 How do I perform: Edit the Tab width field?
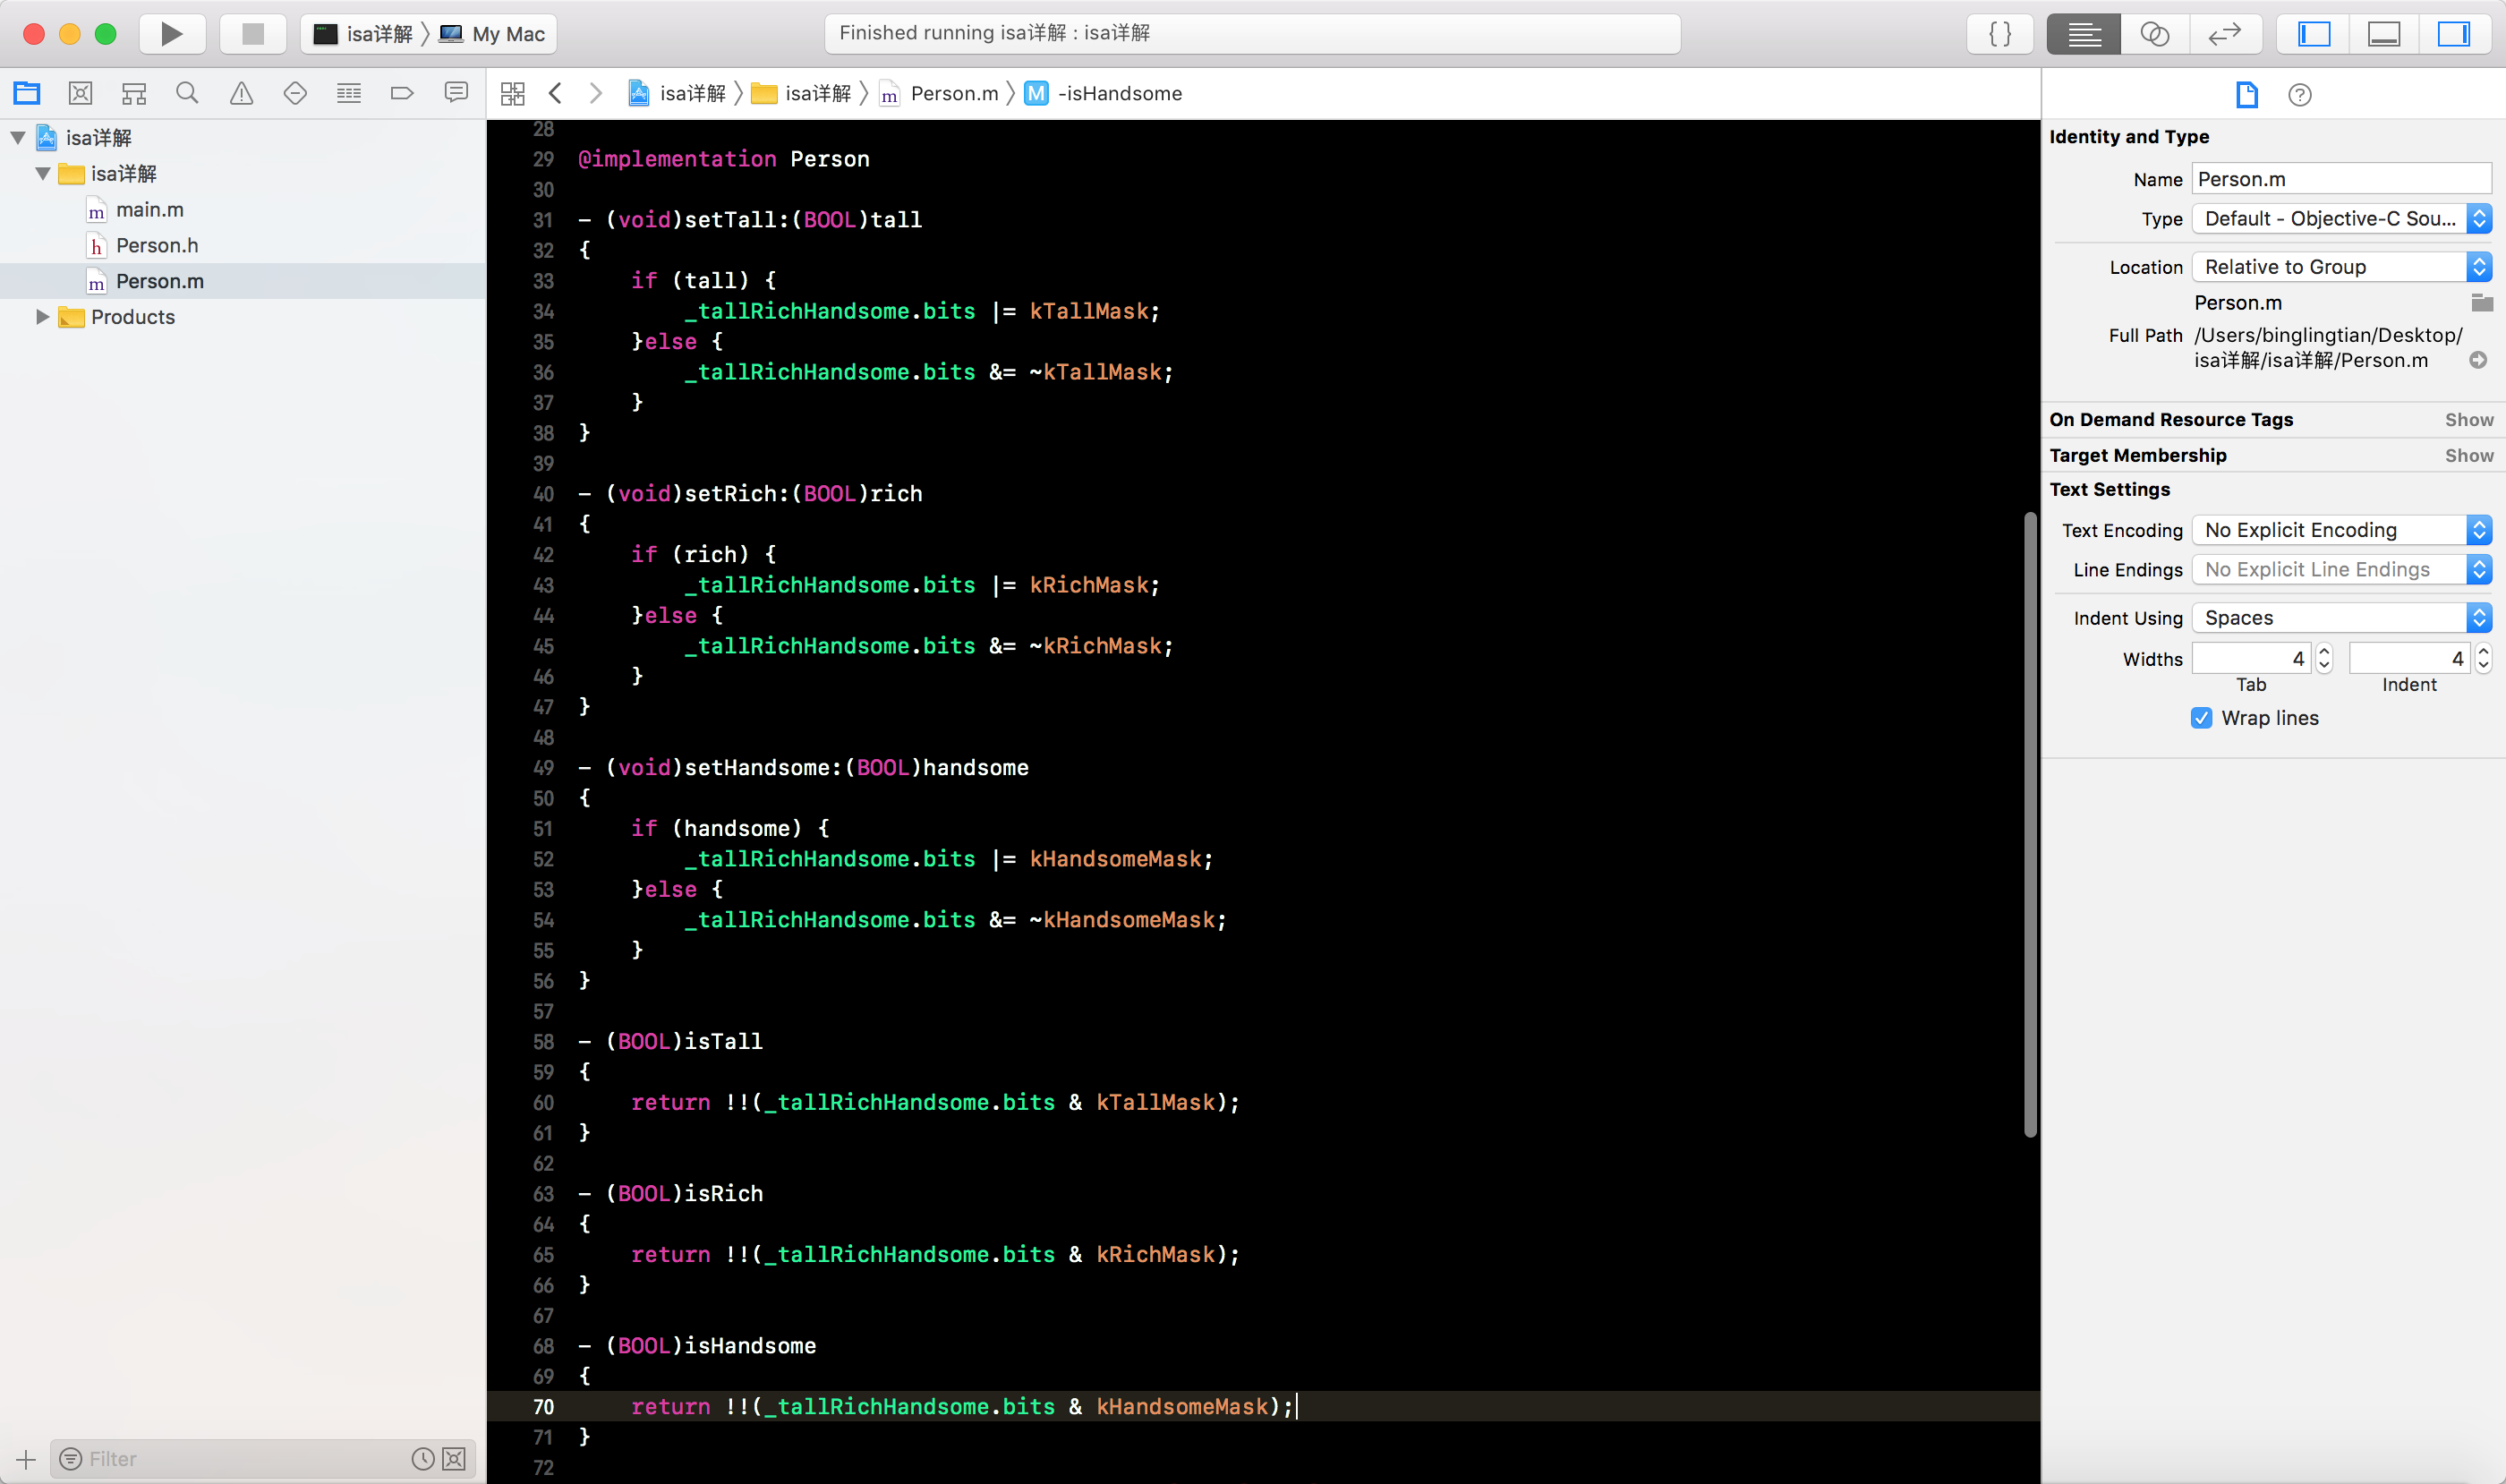pos(2251,658)
